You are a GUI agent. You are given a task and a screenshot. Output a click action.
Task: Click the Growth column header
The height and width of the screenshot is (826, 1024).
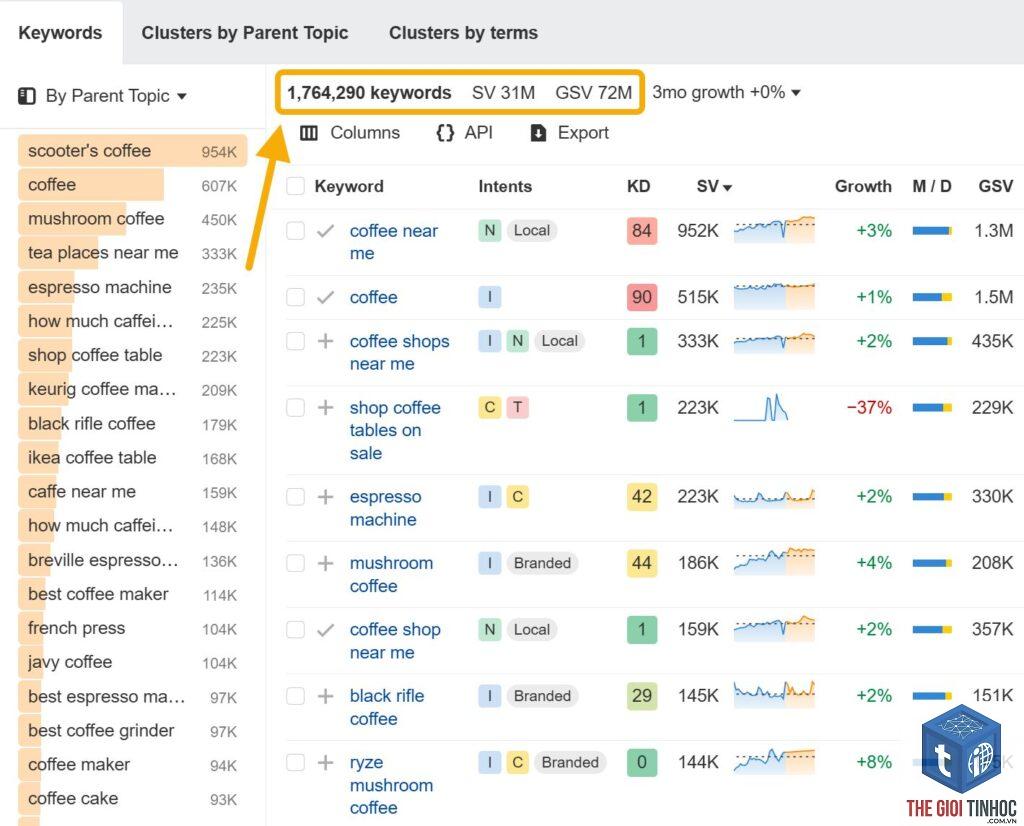point(863,186)
